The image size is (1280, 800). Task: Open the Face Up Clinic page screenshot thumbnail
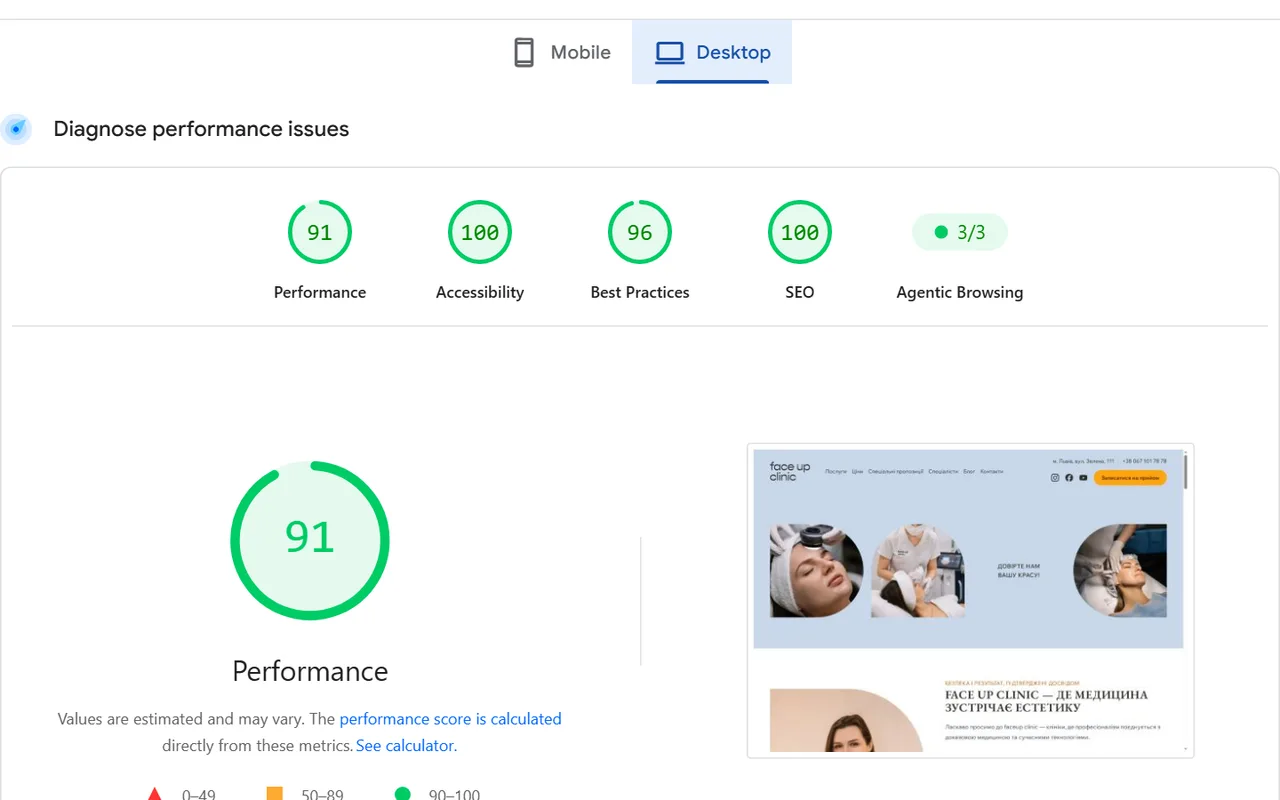[x=970, y=600]
